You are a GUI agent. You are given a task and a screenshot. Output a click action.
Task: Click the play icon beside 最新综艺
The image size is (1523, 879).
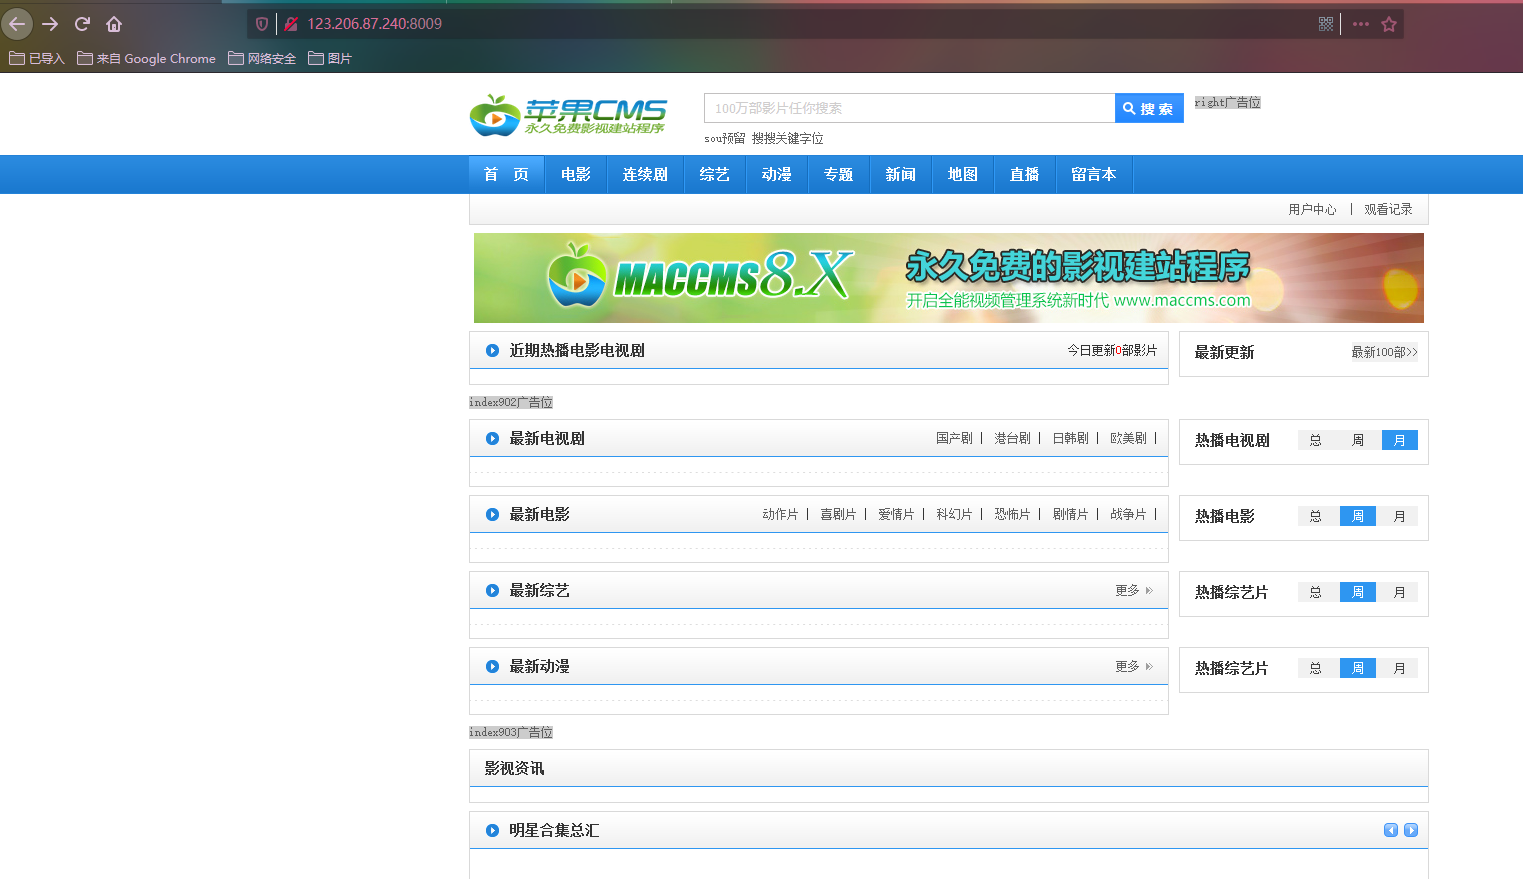point(492,590)
